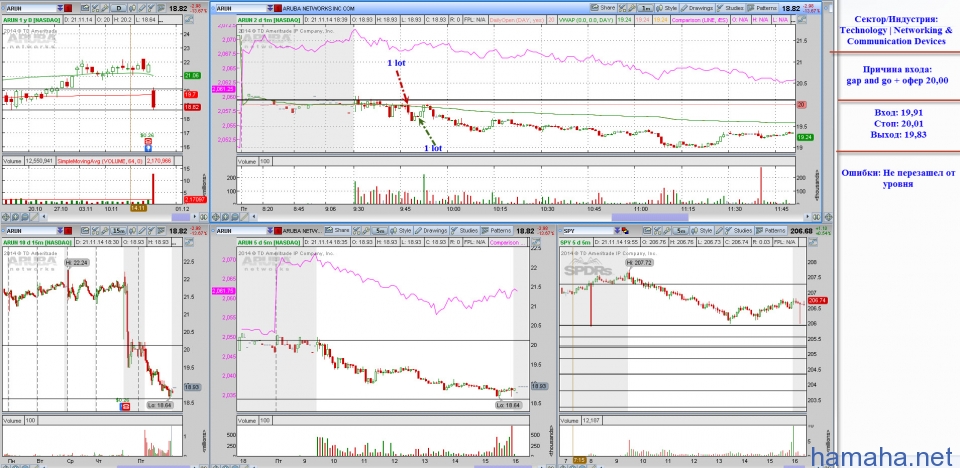Click chart settings wrench icon in 1m chart
Screen dimensions: 960x468
click(x=632, y=7)
